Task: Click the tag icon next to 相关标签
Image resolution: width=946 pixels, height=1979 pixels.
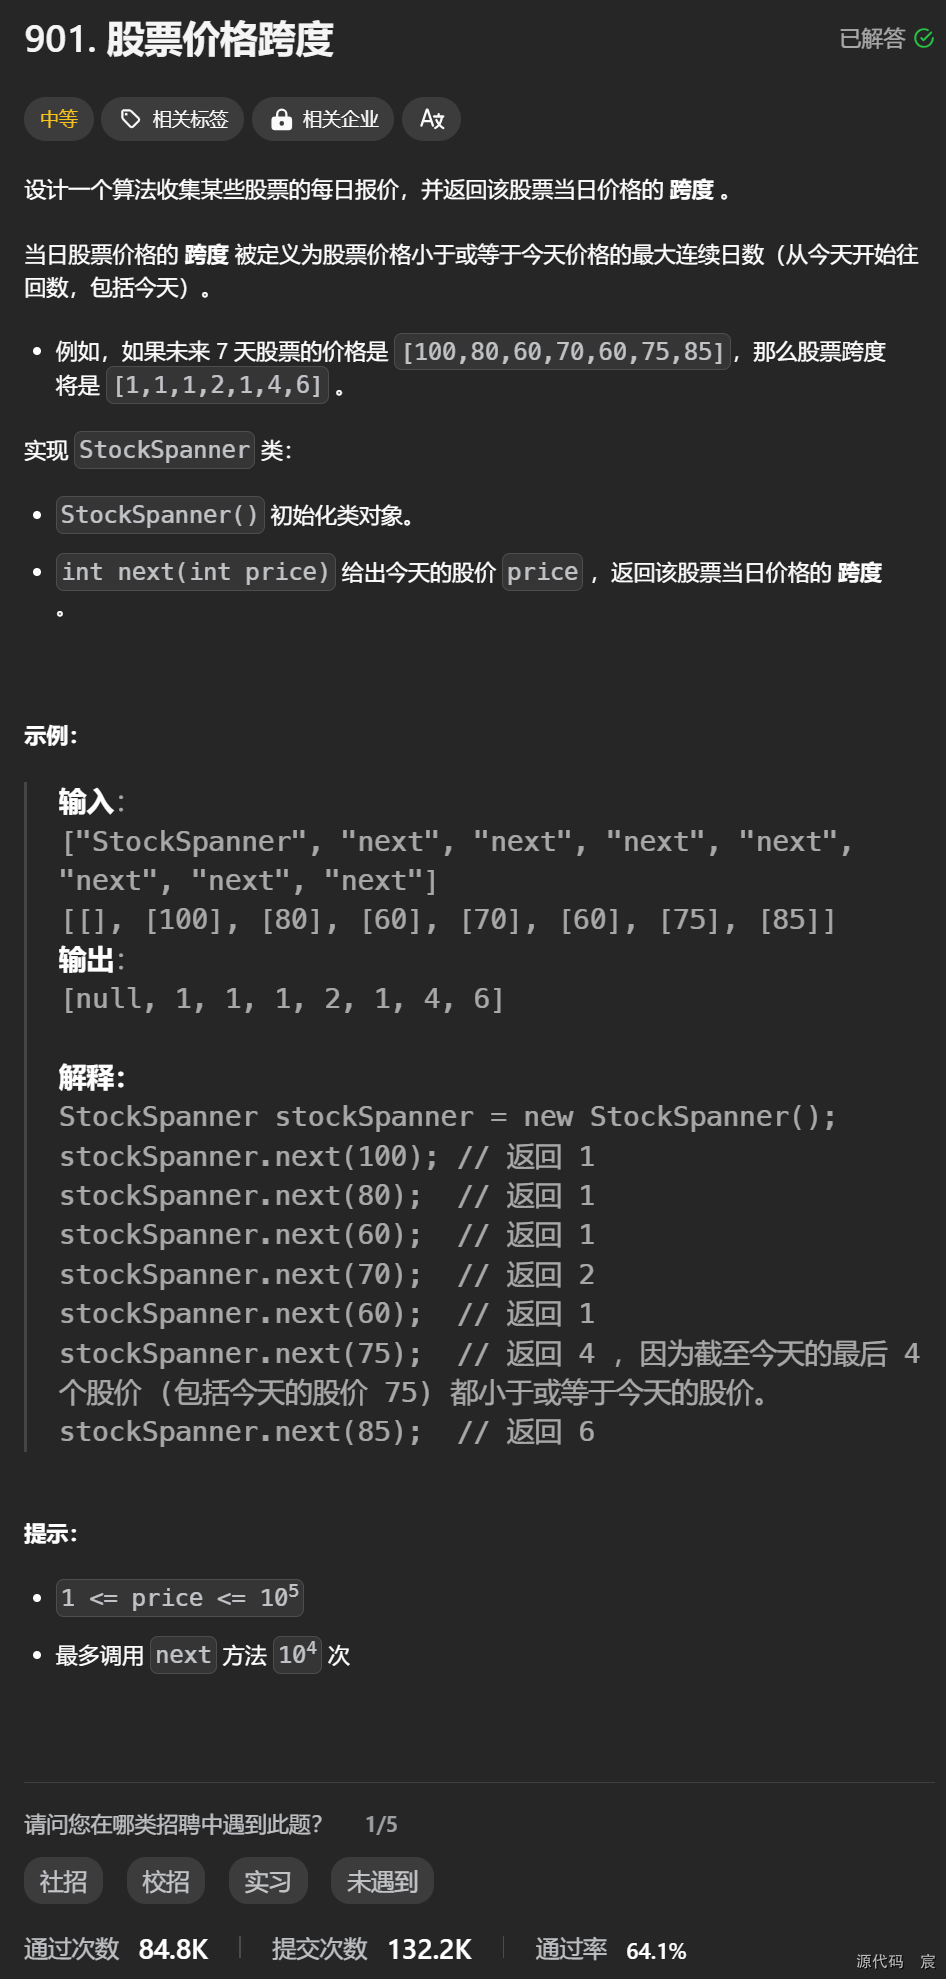Action: point(129,119)
